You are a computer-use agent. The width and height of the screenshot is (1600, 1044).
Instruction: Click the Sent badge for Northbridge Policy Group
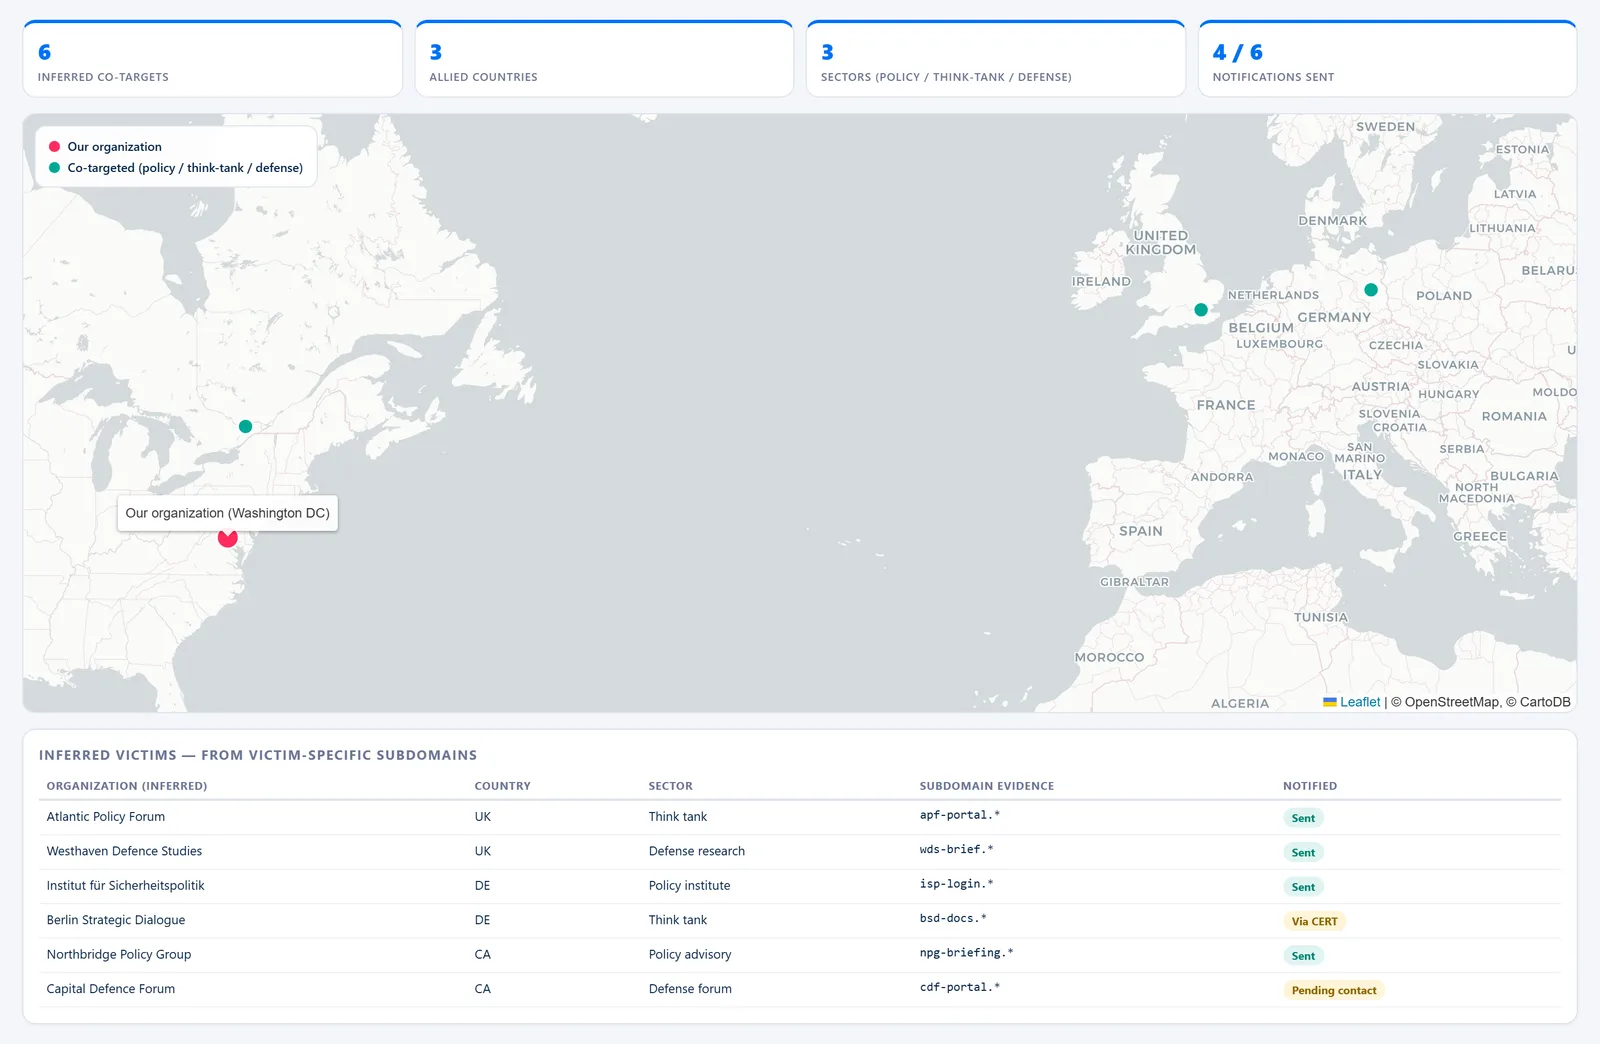tap(1303, 956)
